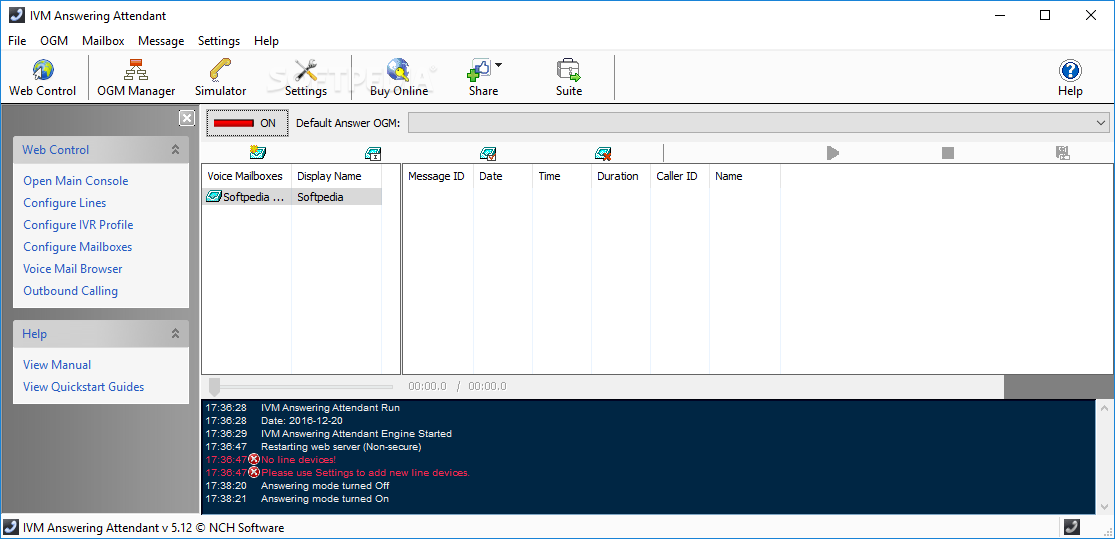Sort by Voice Mailboxes column header

[x=246, y=176]
